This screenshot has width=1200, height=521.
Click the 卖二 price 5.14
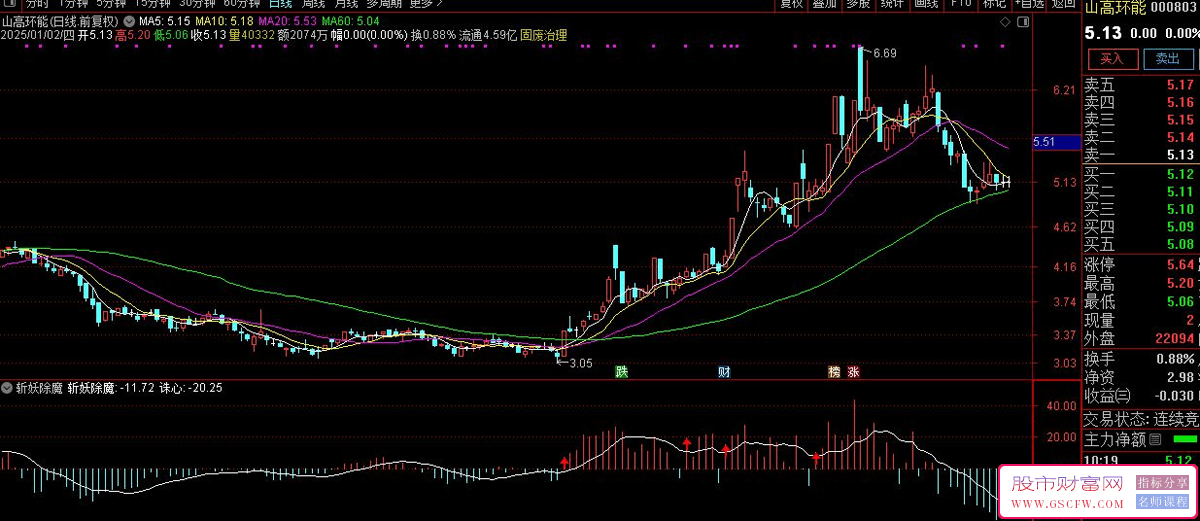pyautogui.click(x=1180, y=137)
